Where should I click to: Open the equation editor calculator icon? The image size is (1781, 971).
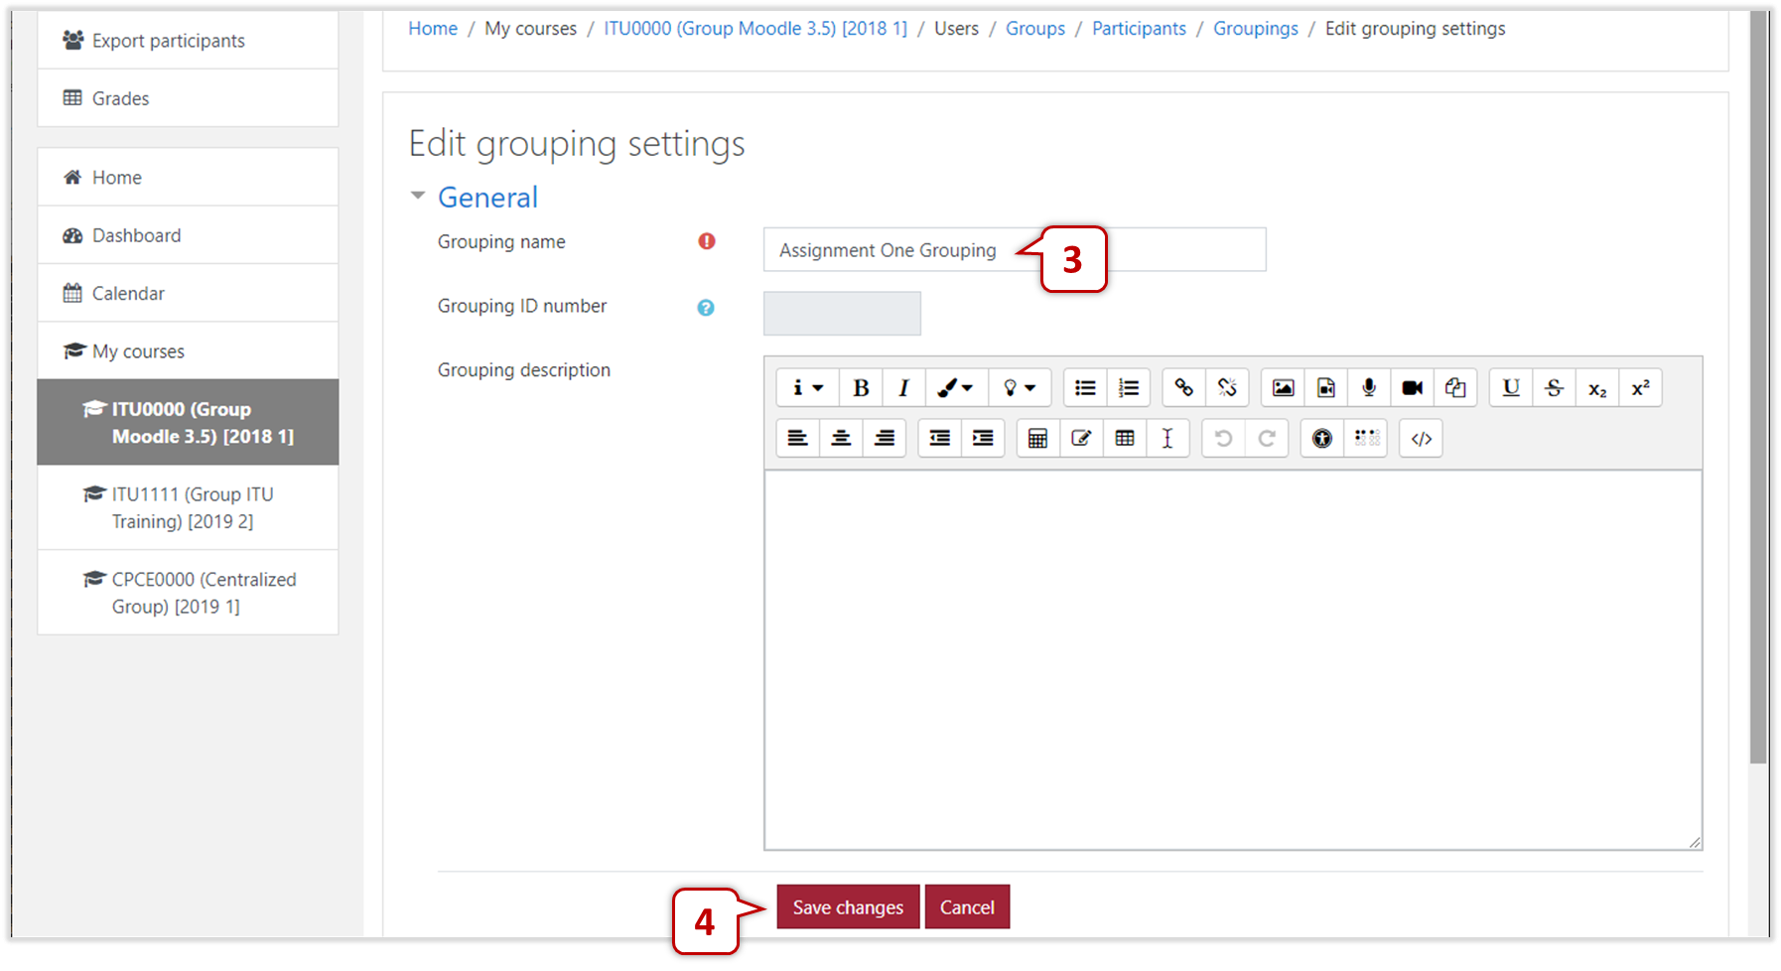pyautogui.click(x=1038, y=438)
